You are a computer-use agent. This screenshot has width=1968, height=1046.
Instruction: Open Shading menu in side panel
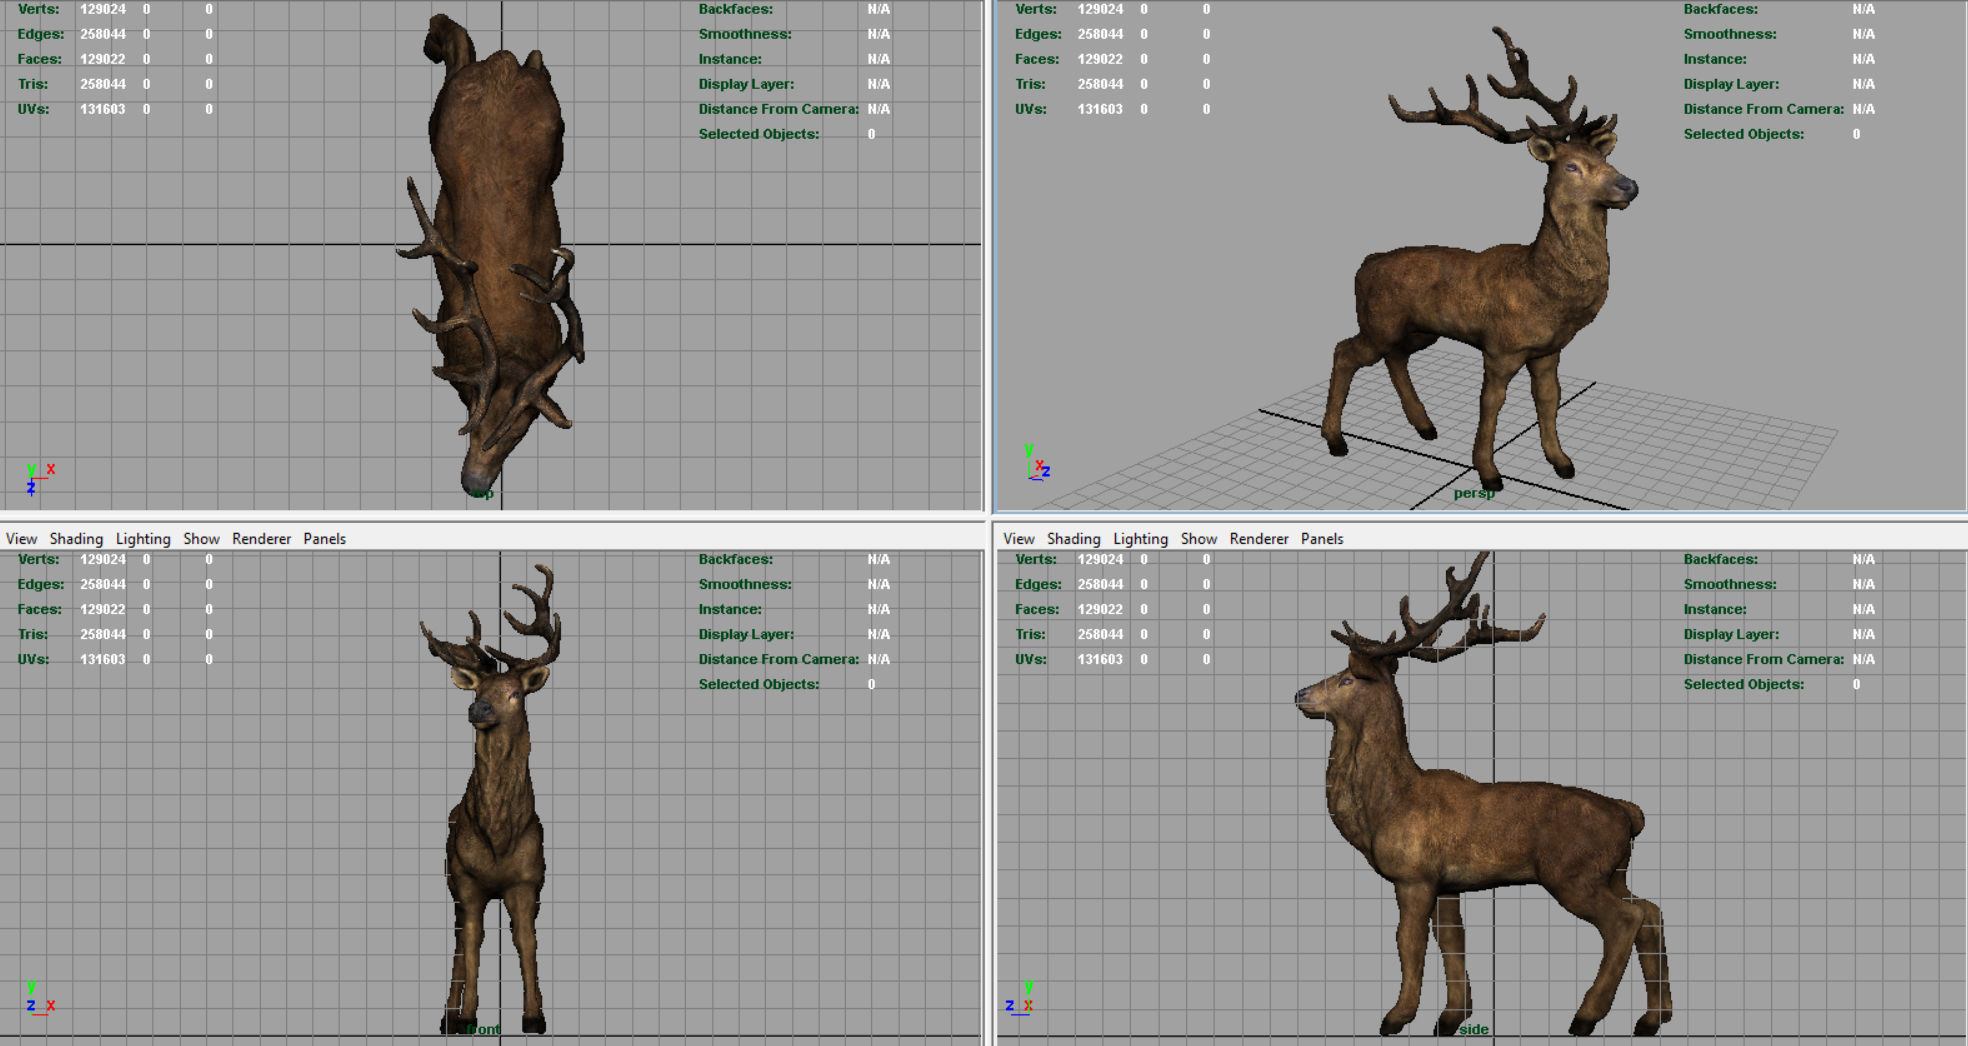point(1073,538)
